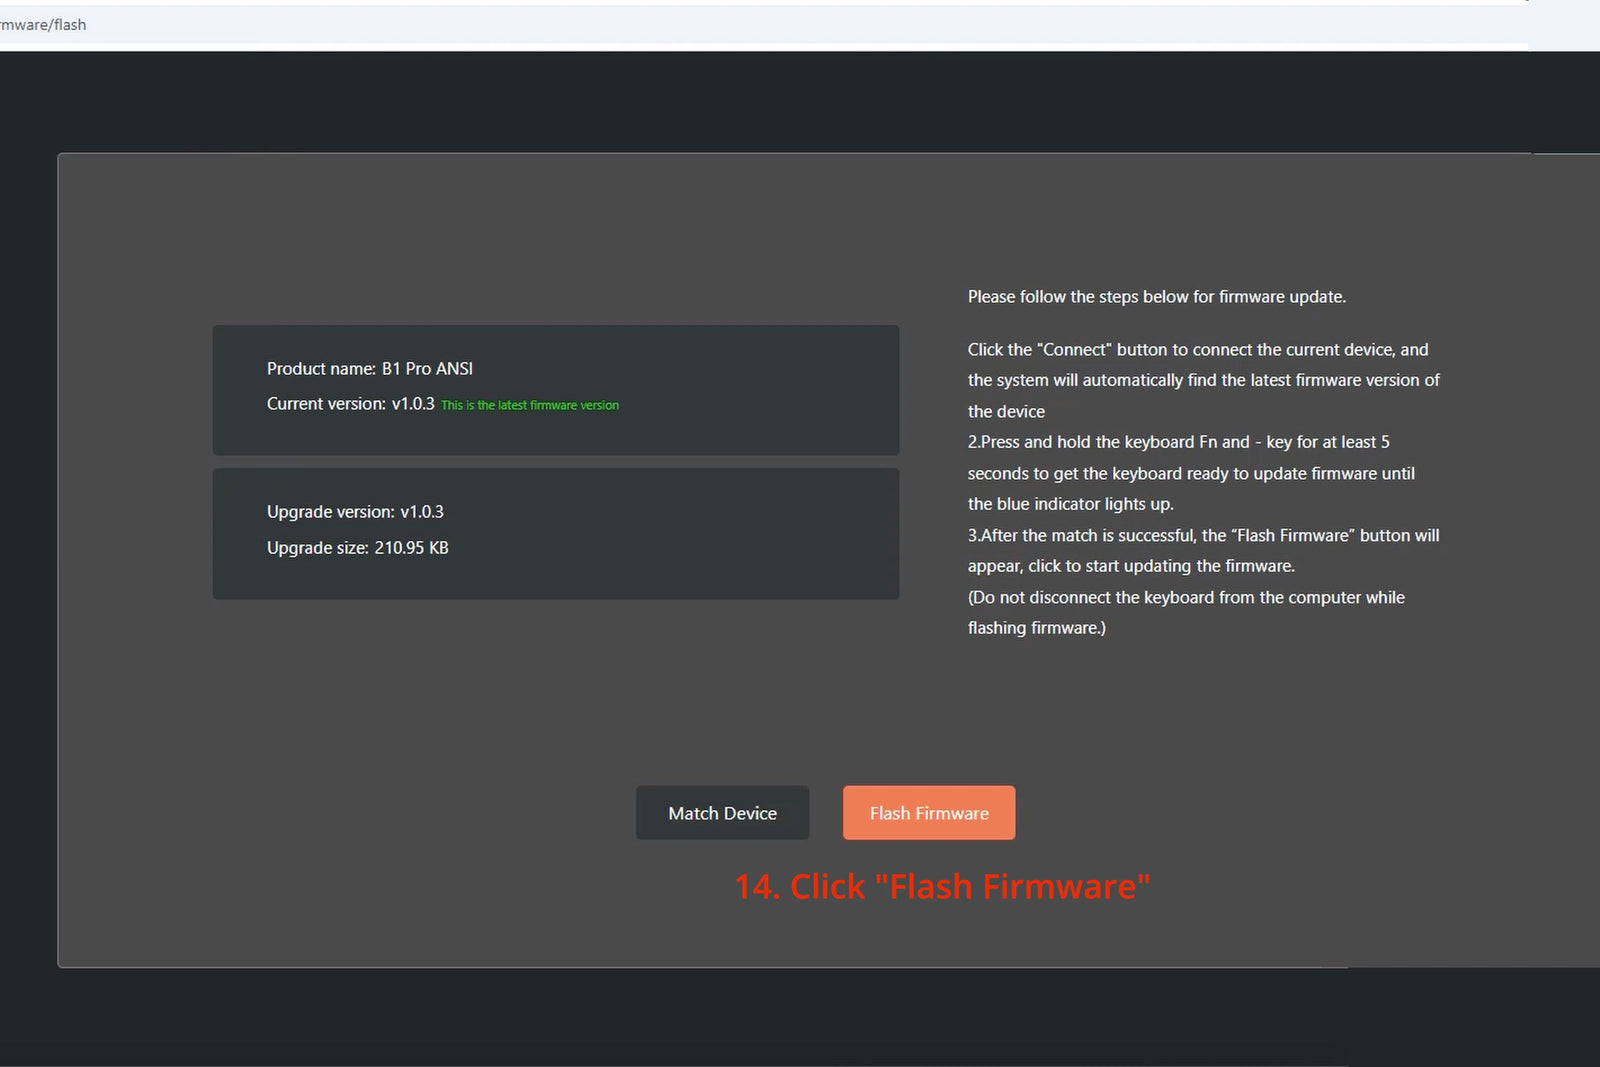
Task: Click the red step 14 annotation text
Action: 942,887
